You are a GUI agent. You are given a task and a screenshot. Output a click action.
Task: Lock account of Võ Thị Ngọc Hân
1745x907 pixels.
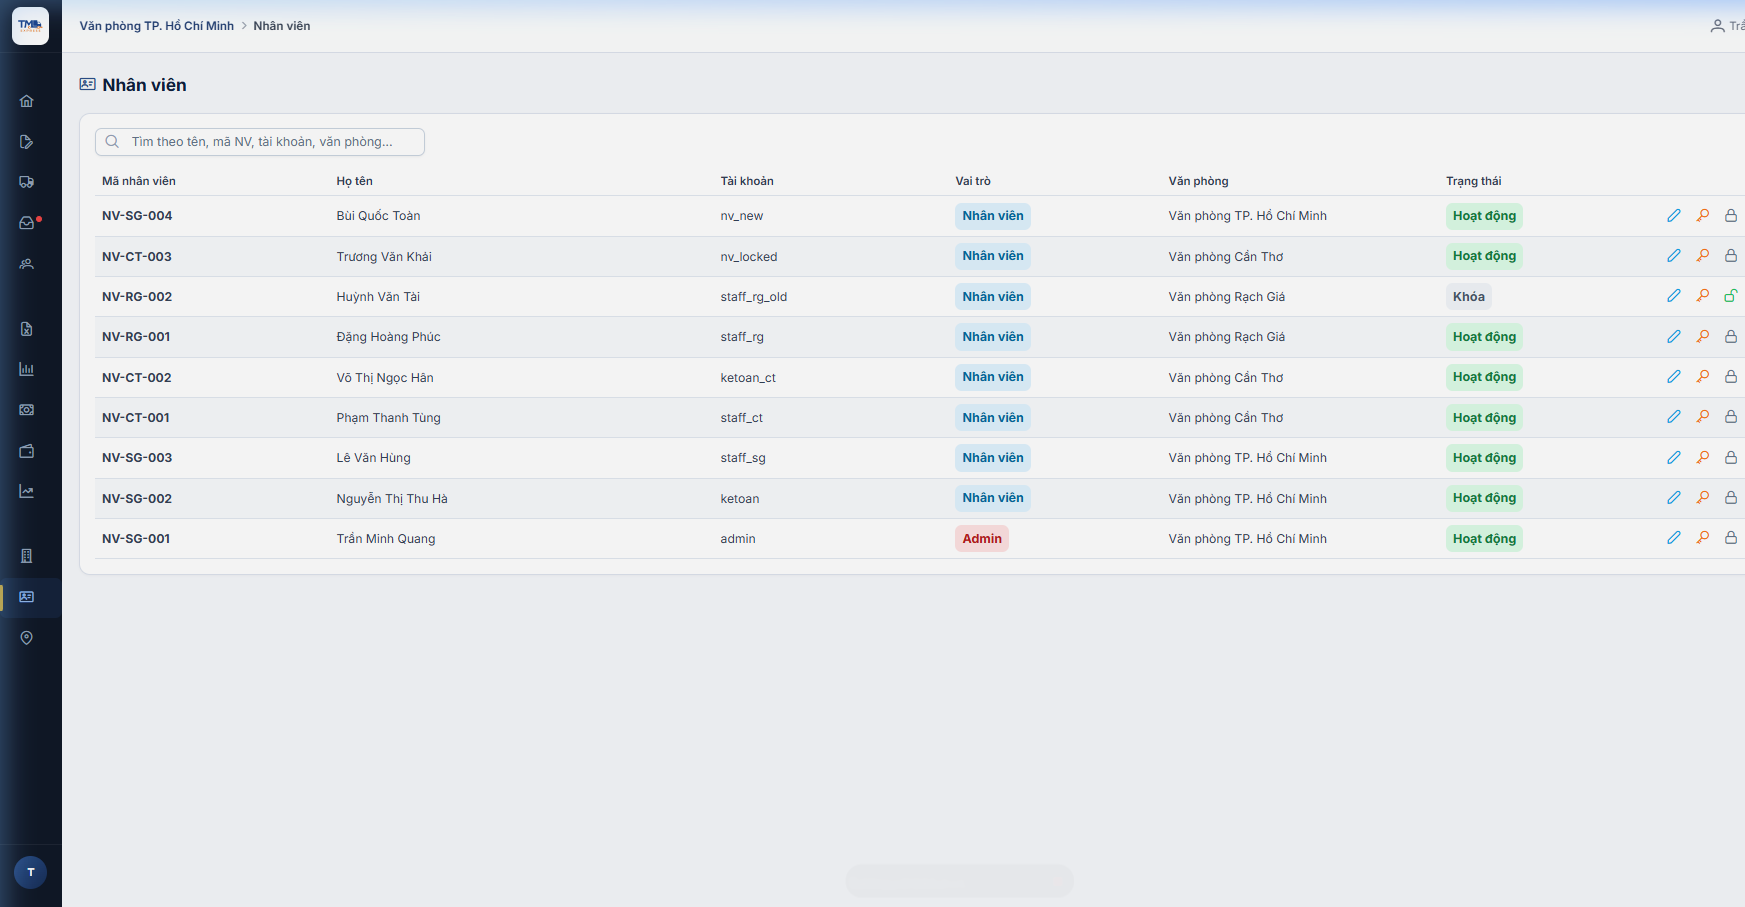1731,377
